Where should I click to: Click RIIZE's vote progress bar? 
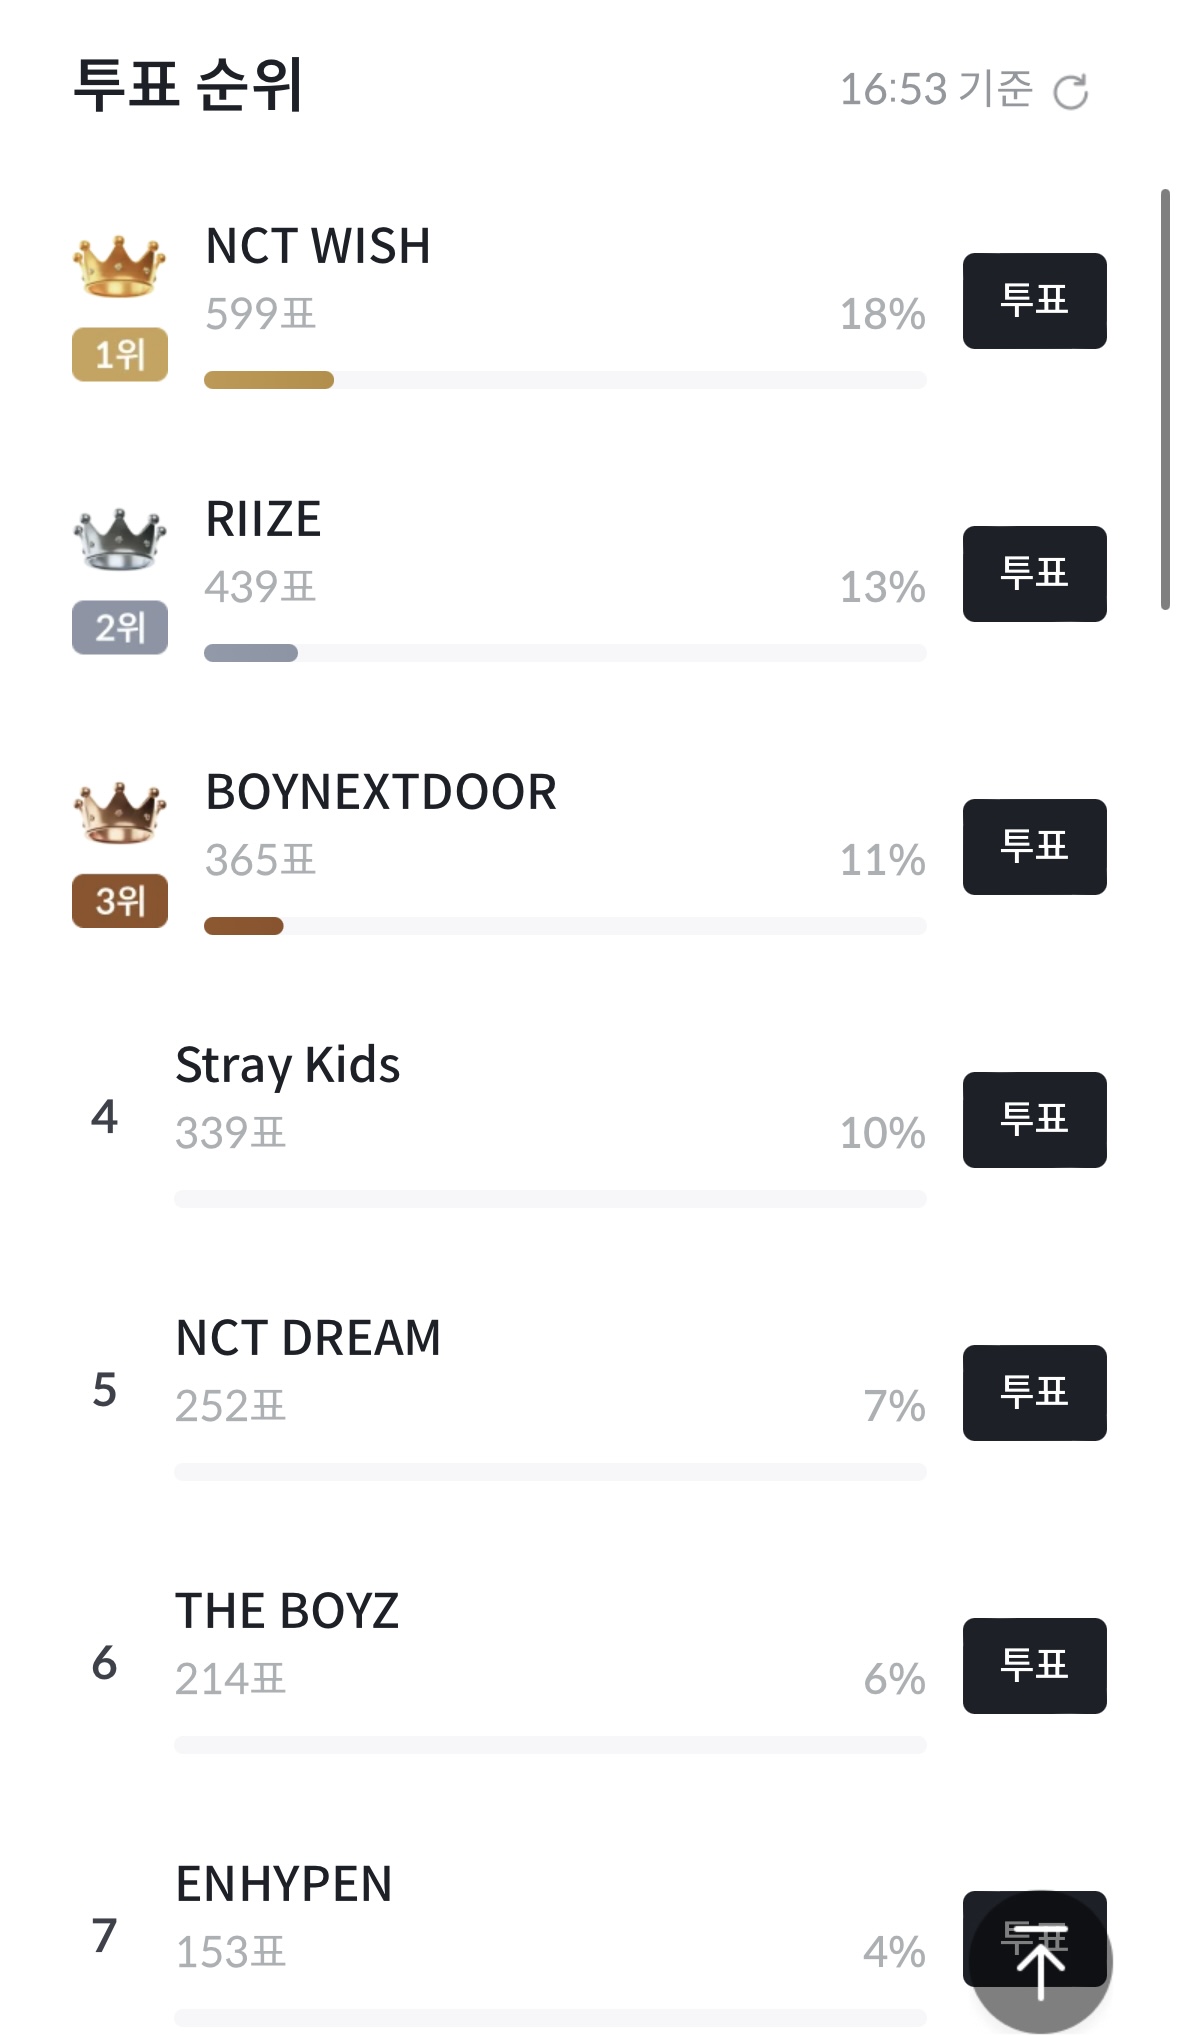click(x=251, y=653)
